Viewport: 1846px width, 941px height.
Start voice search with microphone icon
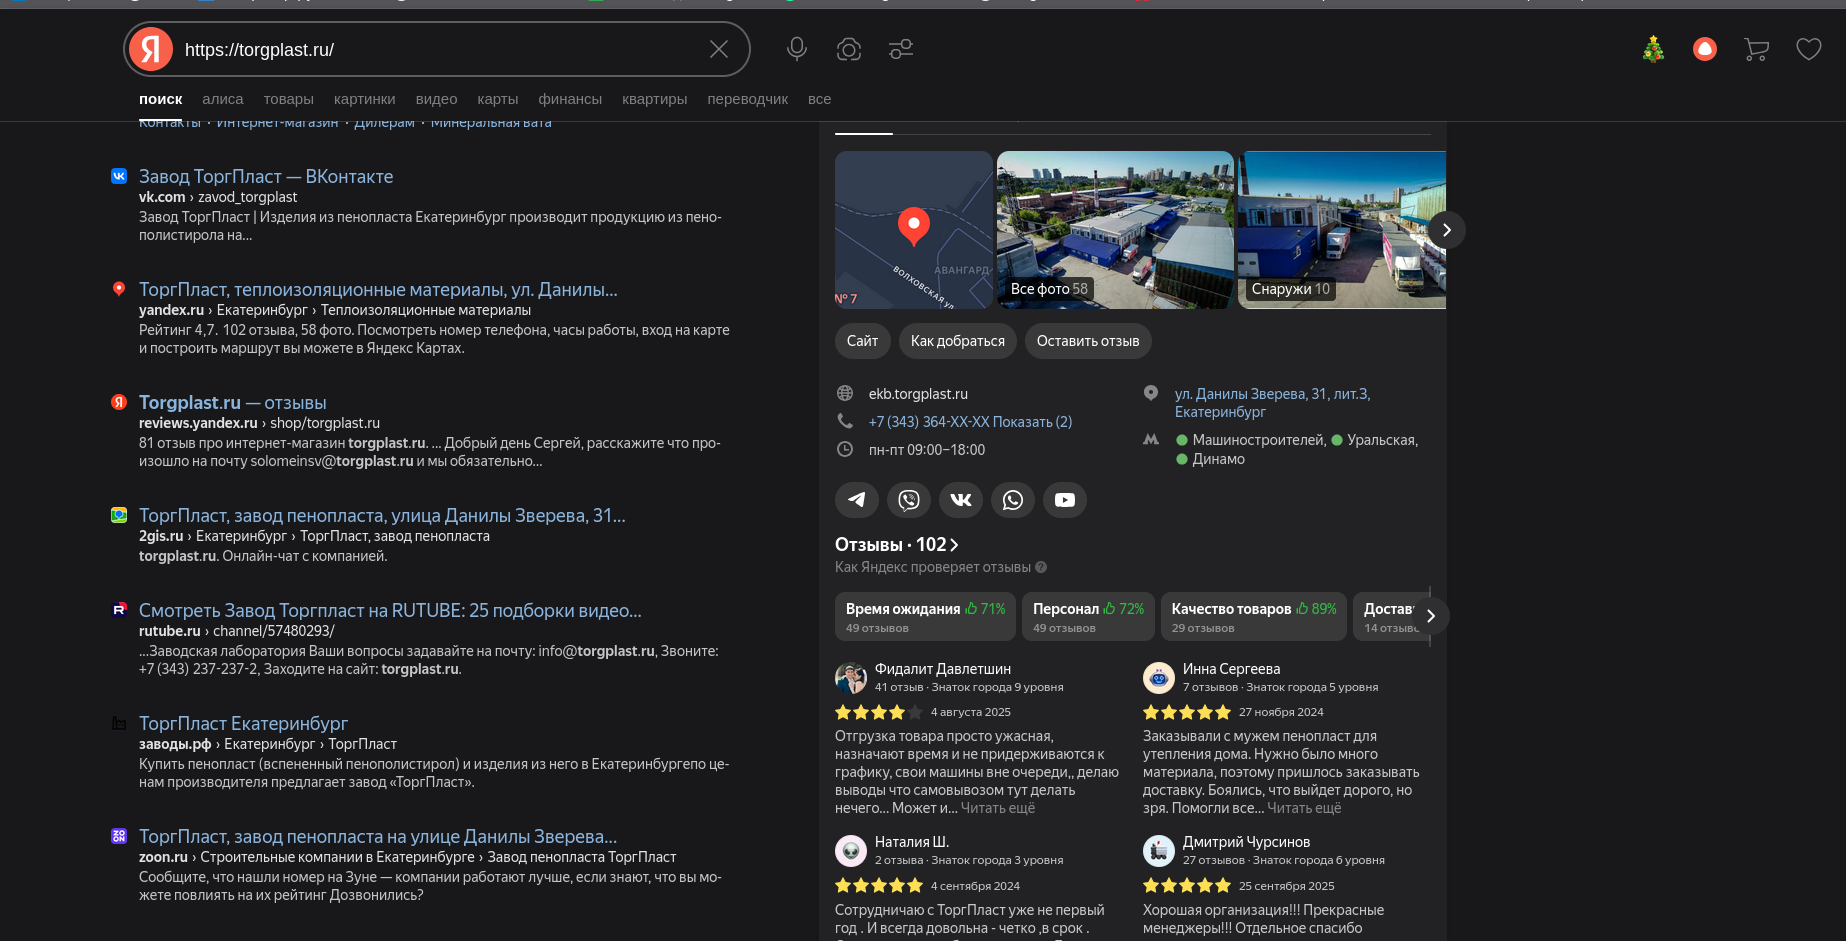click(x=797, y=49)
